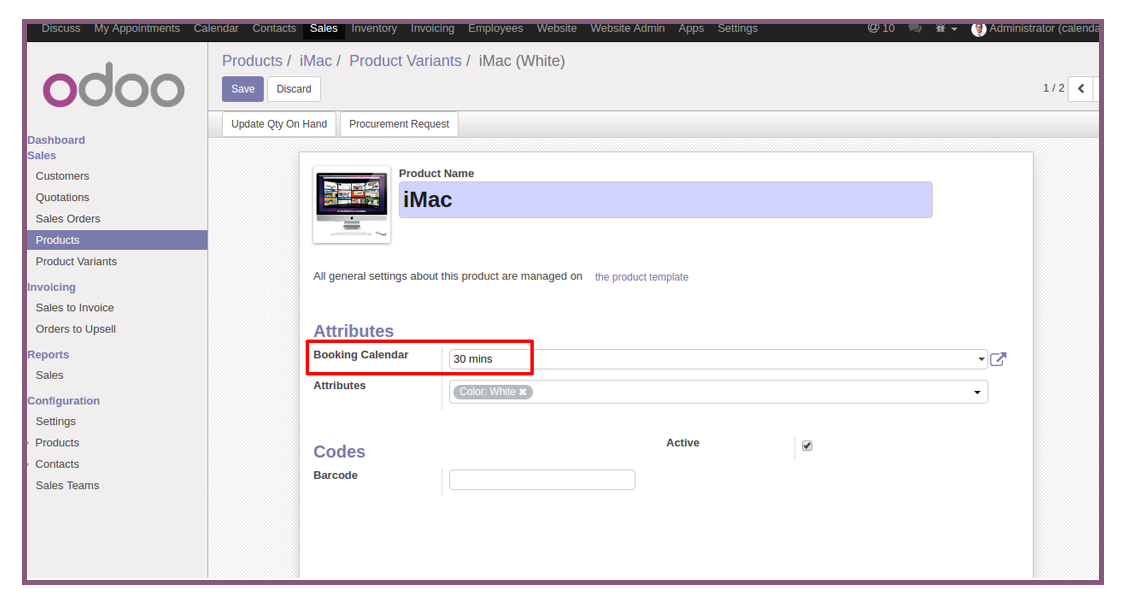This screenshot has height=607, width=1126.
Task: Click the 1 / 2 pager counter
Action: click(1053, 88)
